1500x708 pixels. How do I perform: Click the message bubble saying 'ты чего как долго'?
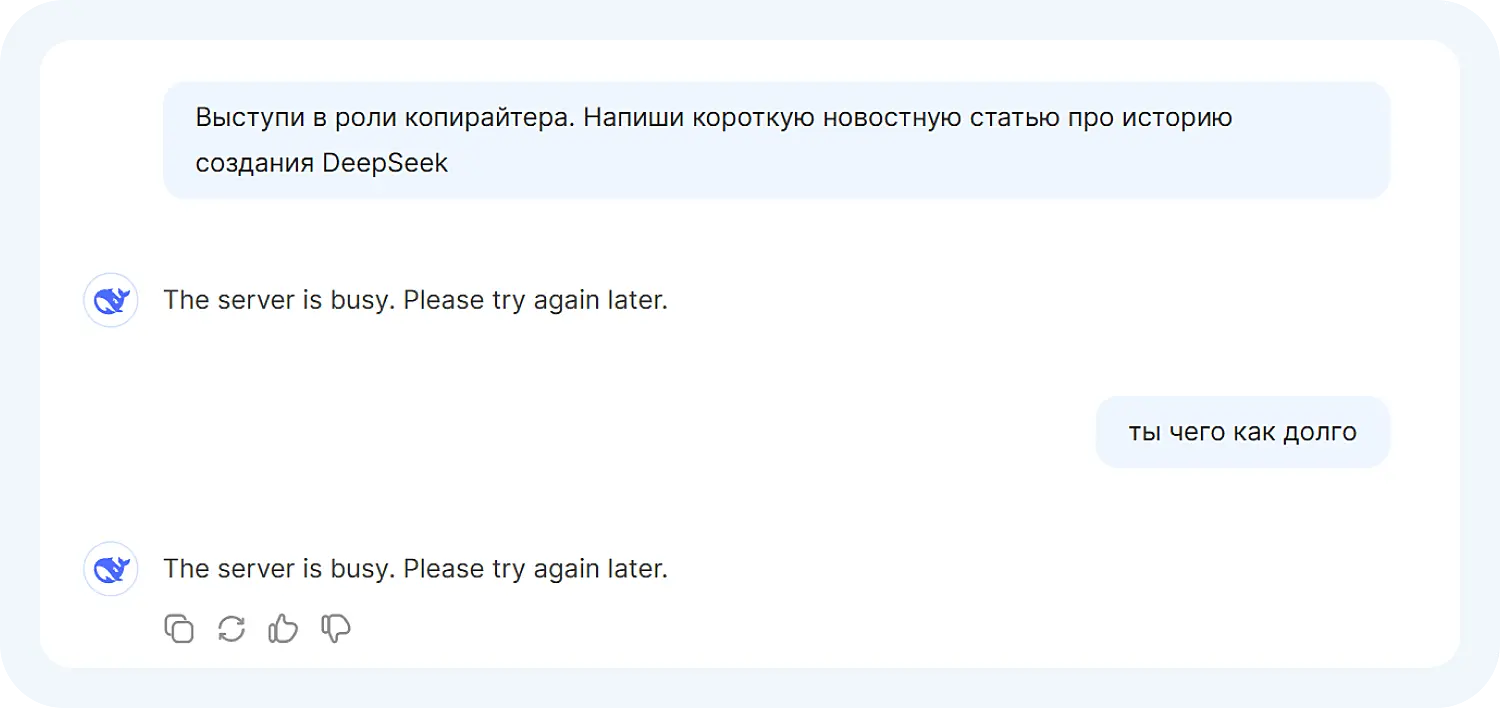(1242, 431)
